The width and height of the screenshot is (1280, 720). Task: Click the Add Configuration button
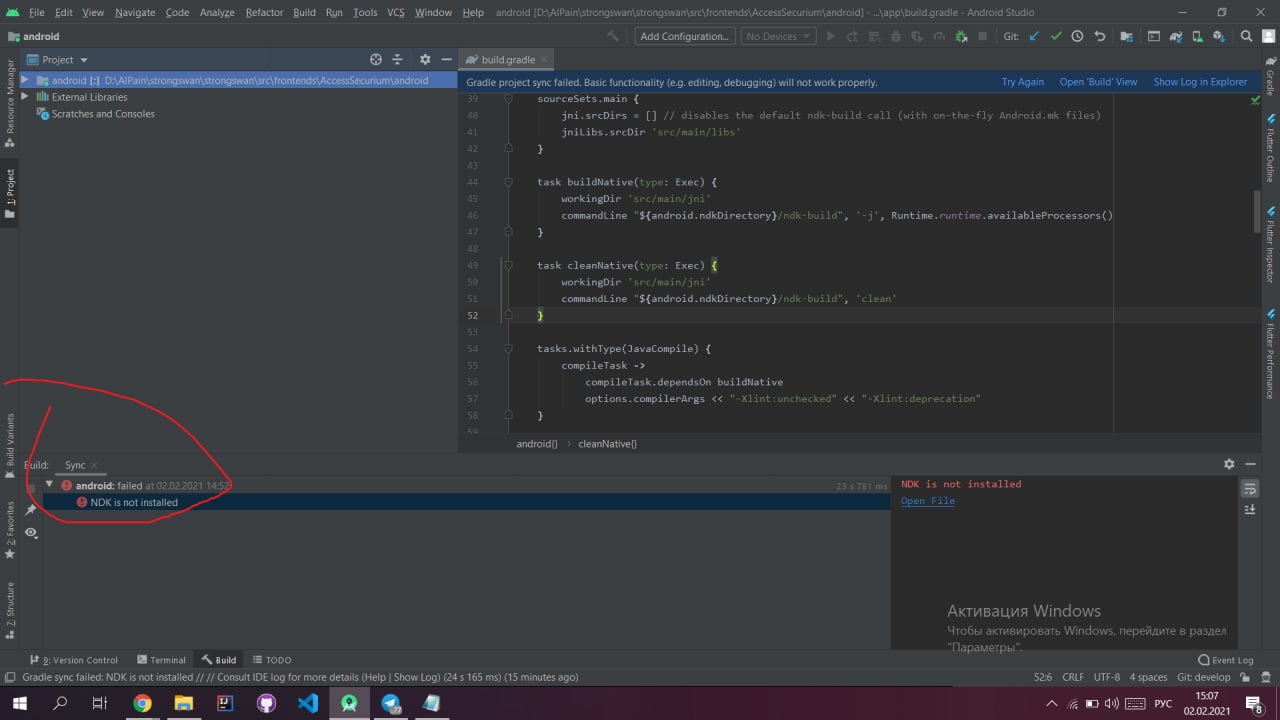(685, 36)
